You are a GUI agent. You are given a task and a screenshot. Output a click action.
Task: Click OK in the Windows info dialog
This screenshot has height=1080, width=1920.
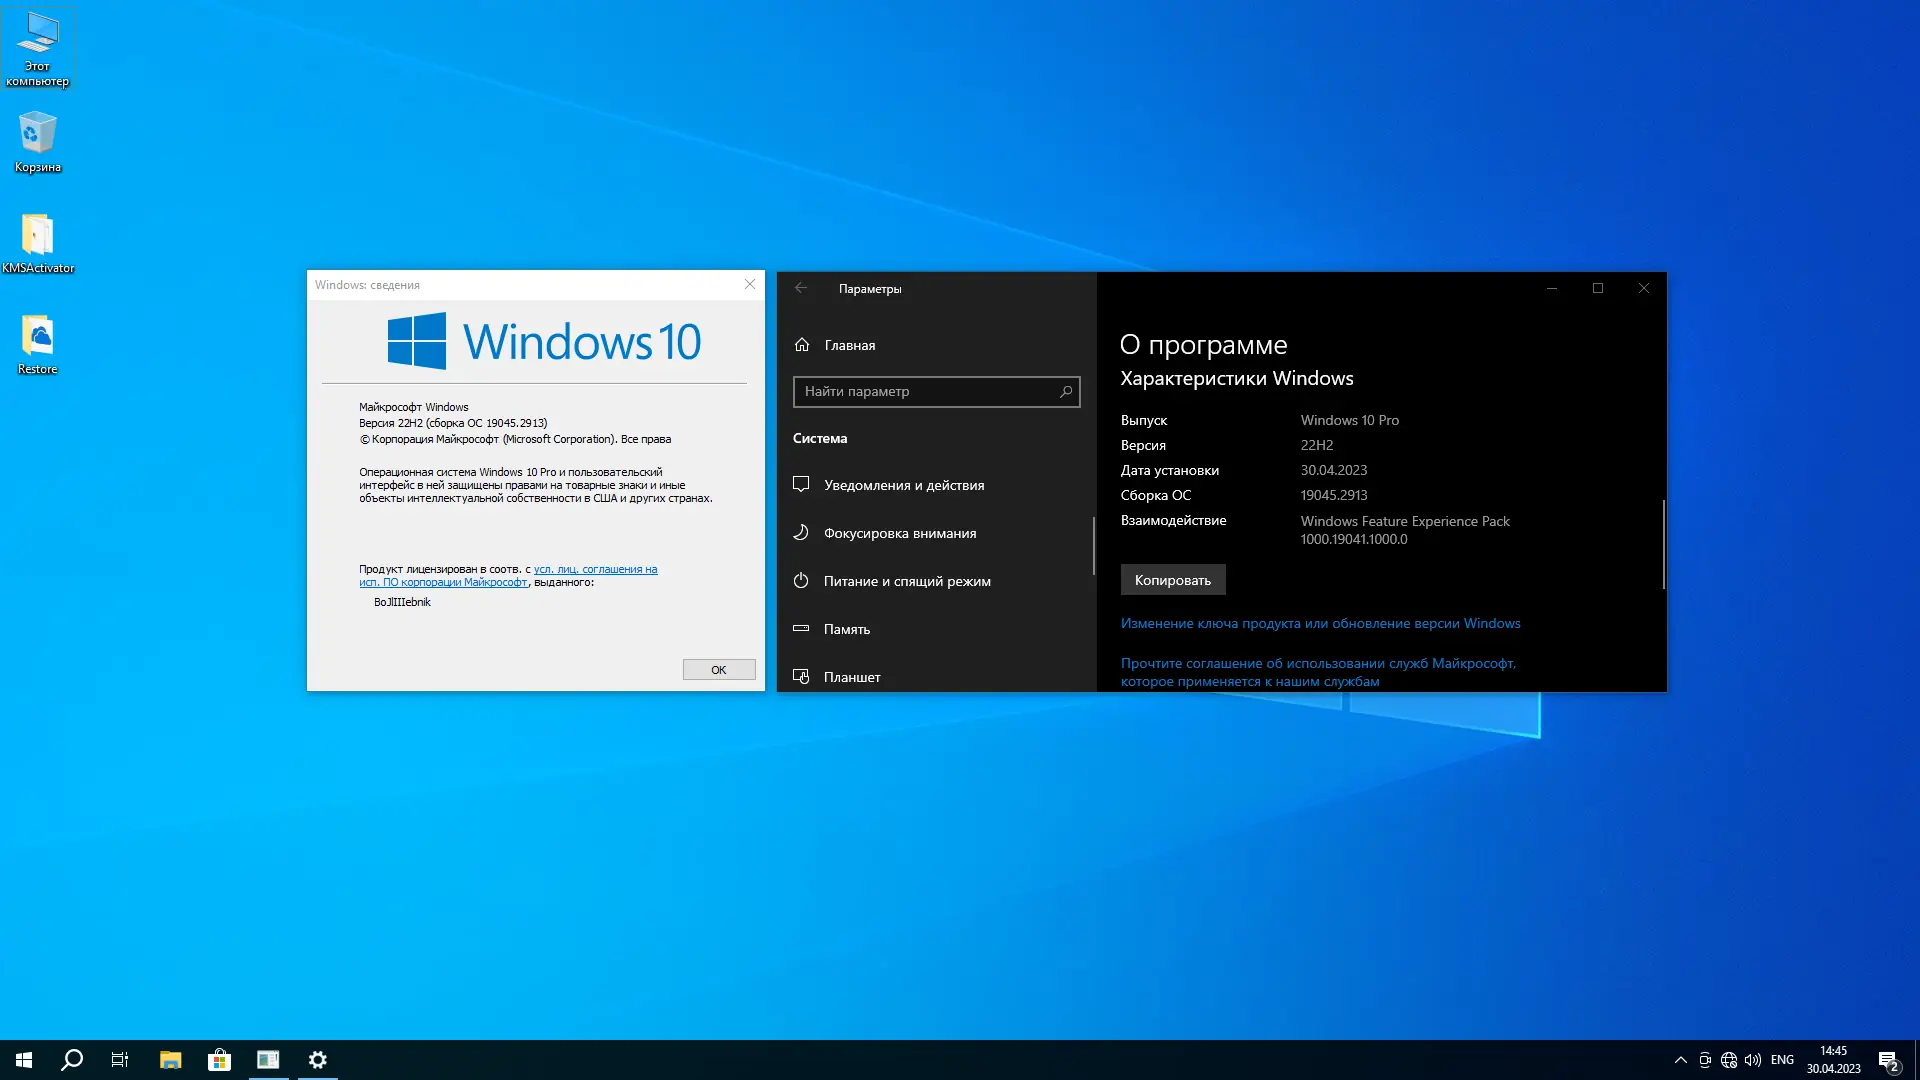point(718,670)
